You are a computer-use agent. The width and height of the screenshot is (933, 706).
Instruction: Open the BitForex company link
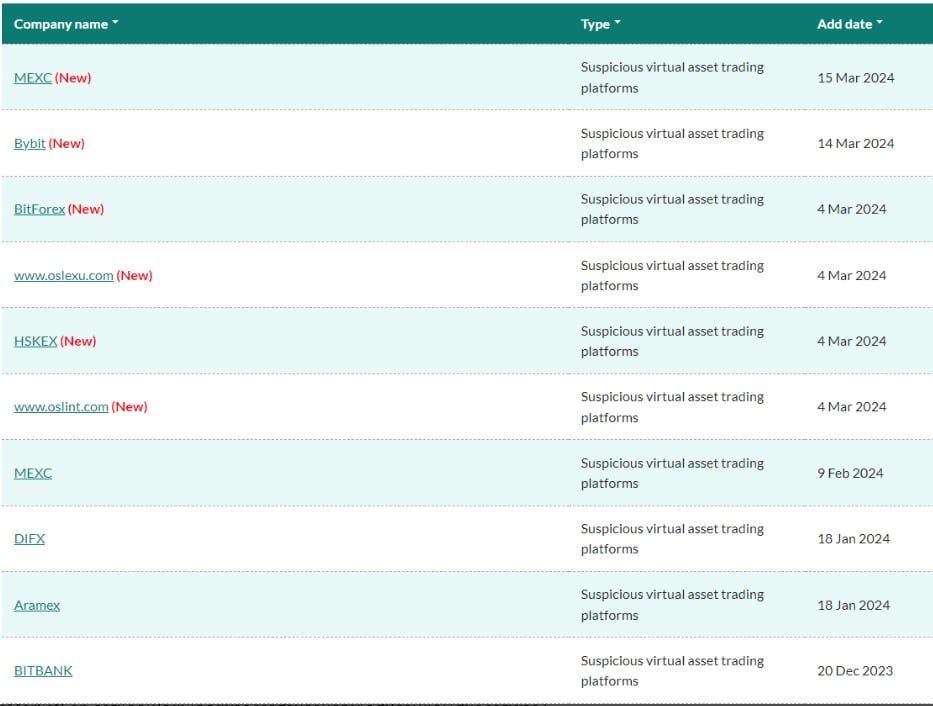pos(39,209)
